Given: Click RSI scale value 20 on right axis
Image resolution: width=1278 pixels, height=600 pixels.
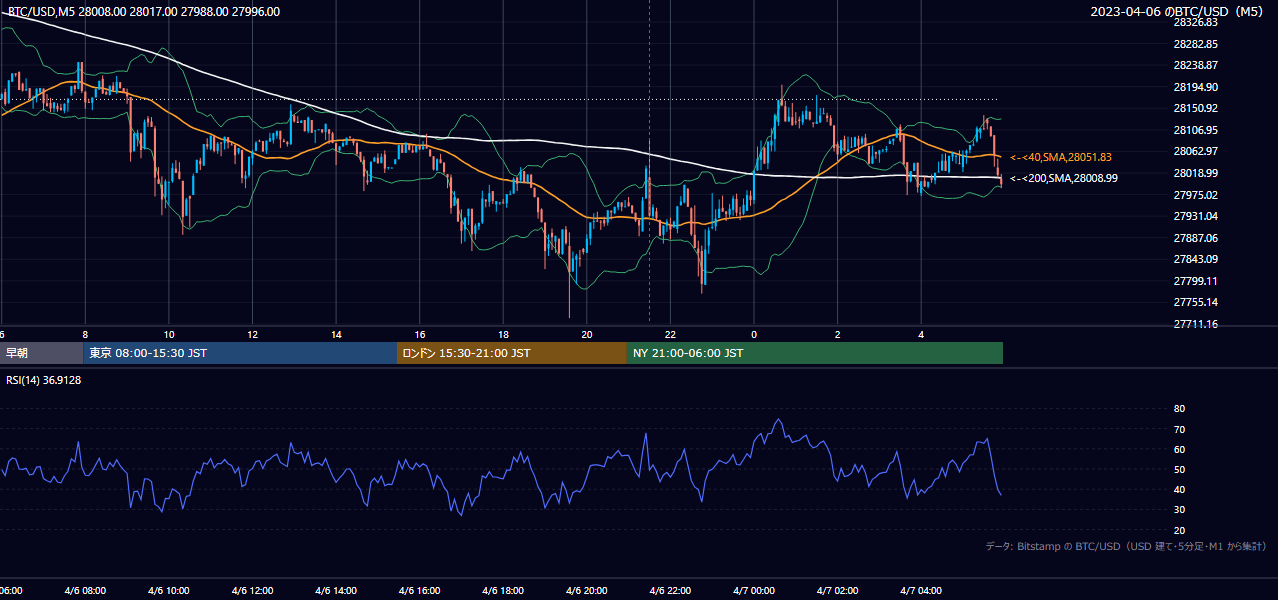Looking at the screenshot, I should click(1179, 530).
